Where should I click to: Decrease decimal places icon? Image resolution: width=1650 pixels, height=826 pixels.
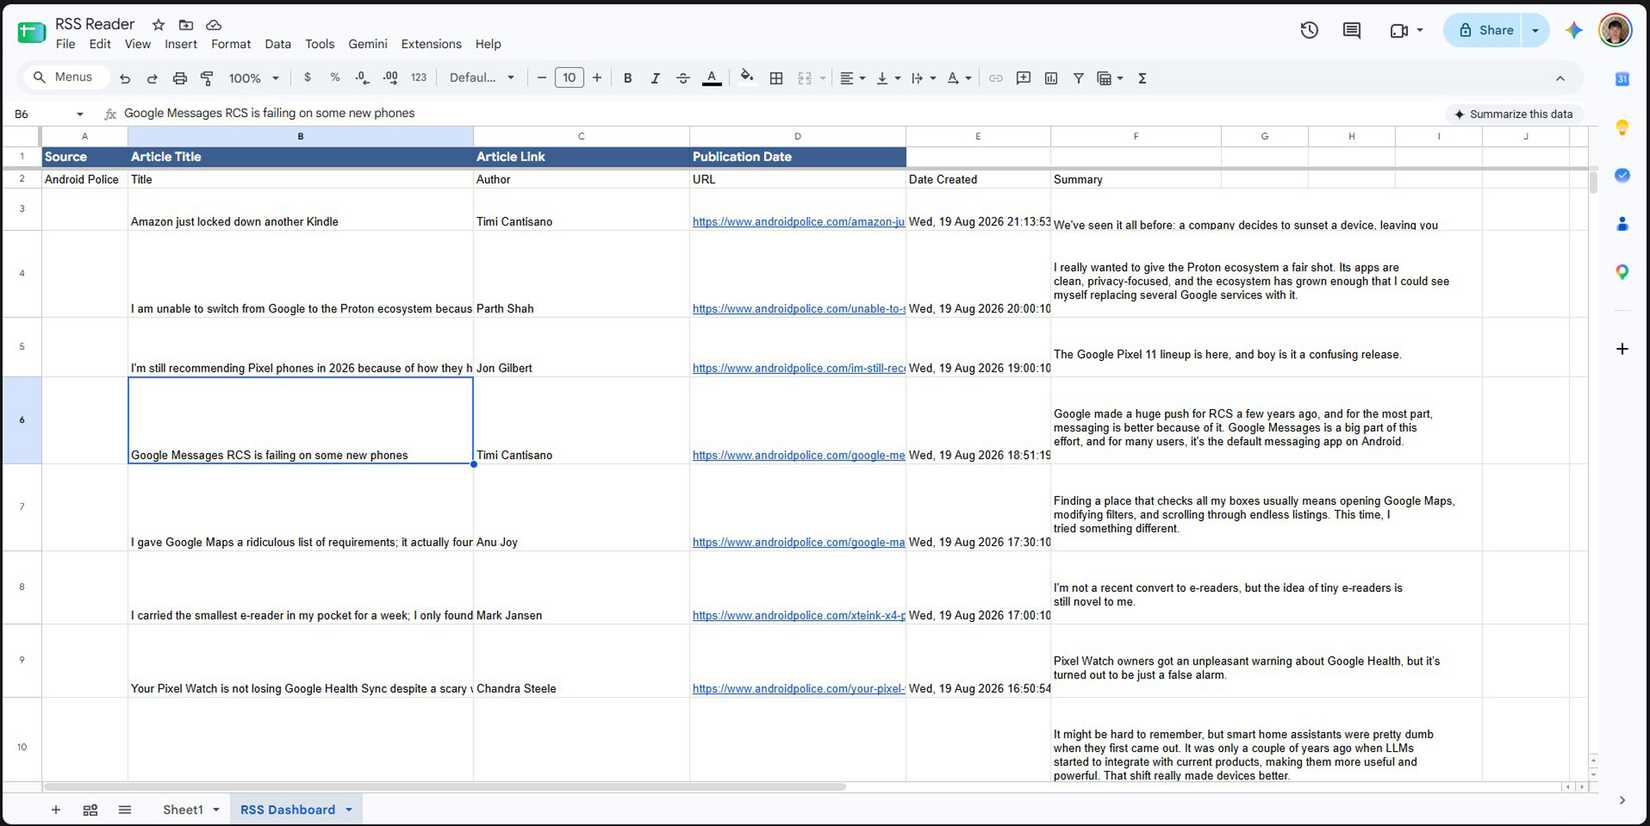coord(362,78)
